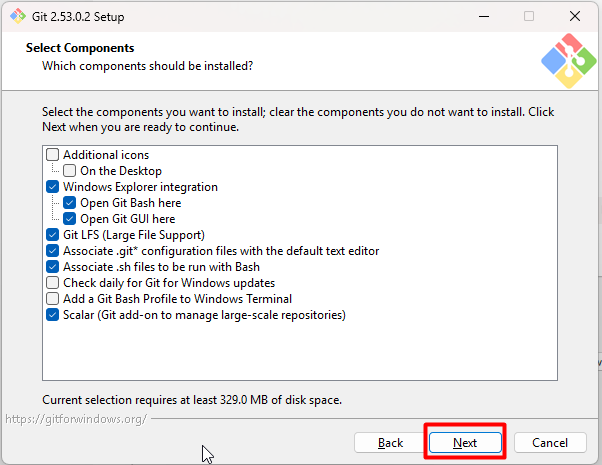Click the '329.0 MB of disk space' text
This screenshot has width=602, height=465.
pos(281,400)
